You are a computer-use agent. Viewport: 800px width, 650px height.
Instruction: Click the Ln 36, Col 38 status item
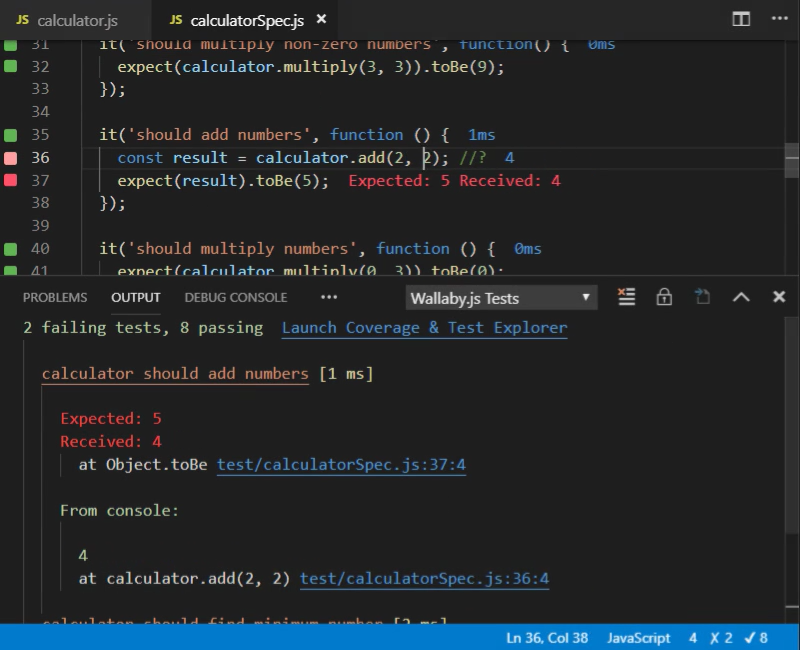(547, 638)
